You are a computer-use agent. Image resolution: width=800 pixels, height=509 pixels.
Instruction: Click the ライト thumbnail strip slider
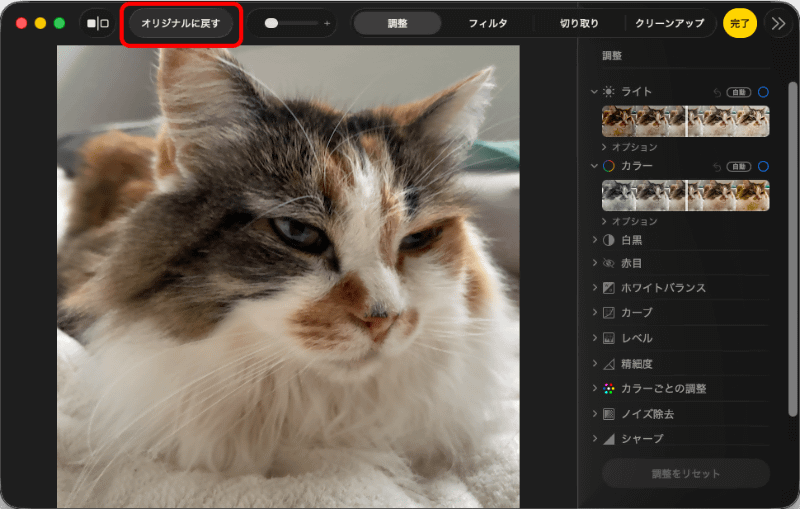[x=686, y=121]
